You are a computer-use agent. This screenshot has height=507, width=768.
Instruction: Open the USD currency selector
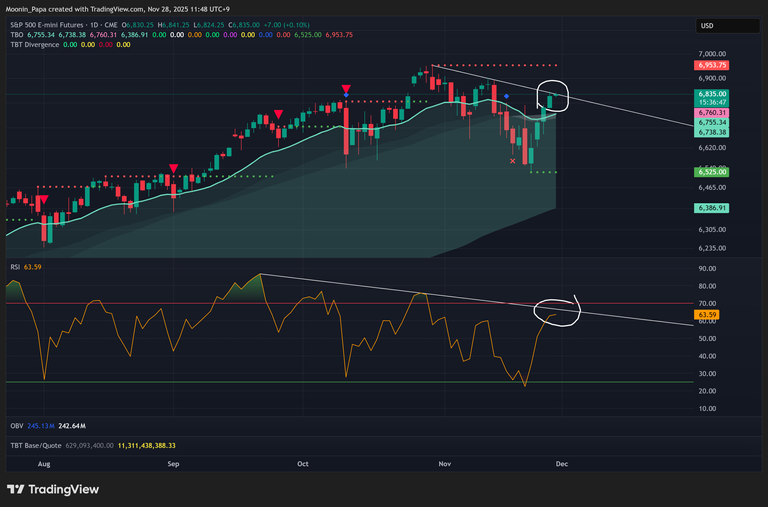pyautogui.click(x=706, y=26)
